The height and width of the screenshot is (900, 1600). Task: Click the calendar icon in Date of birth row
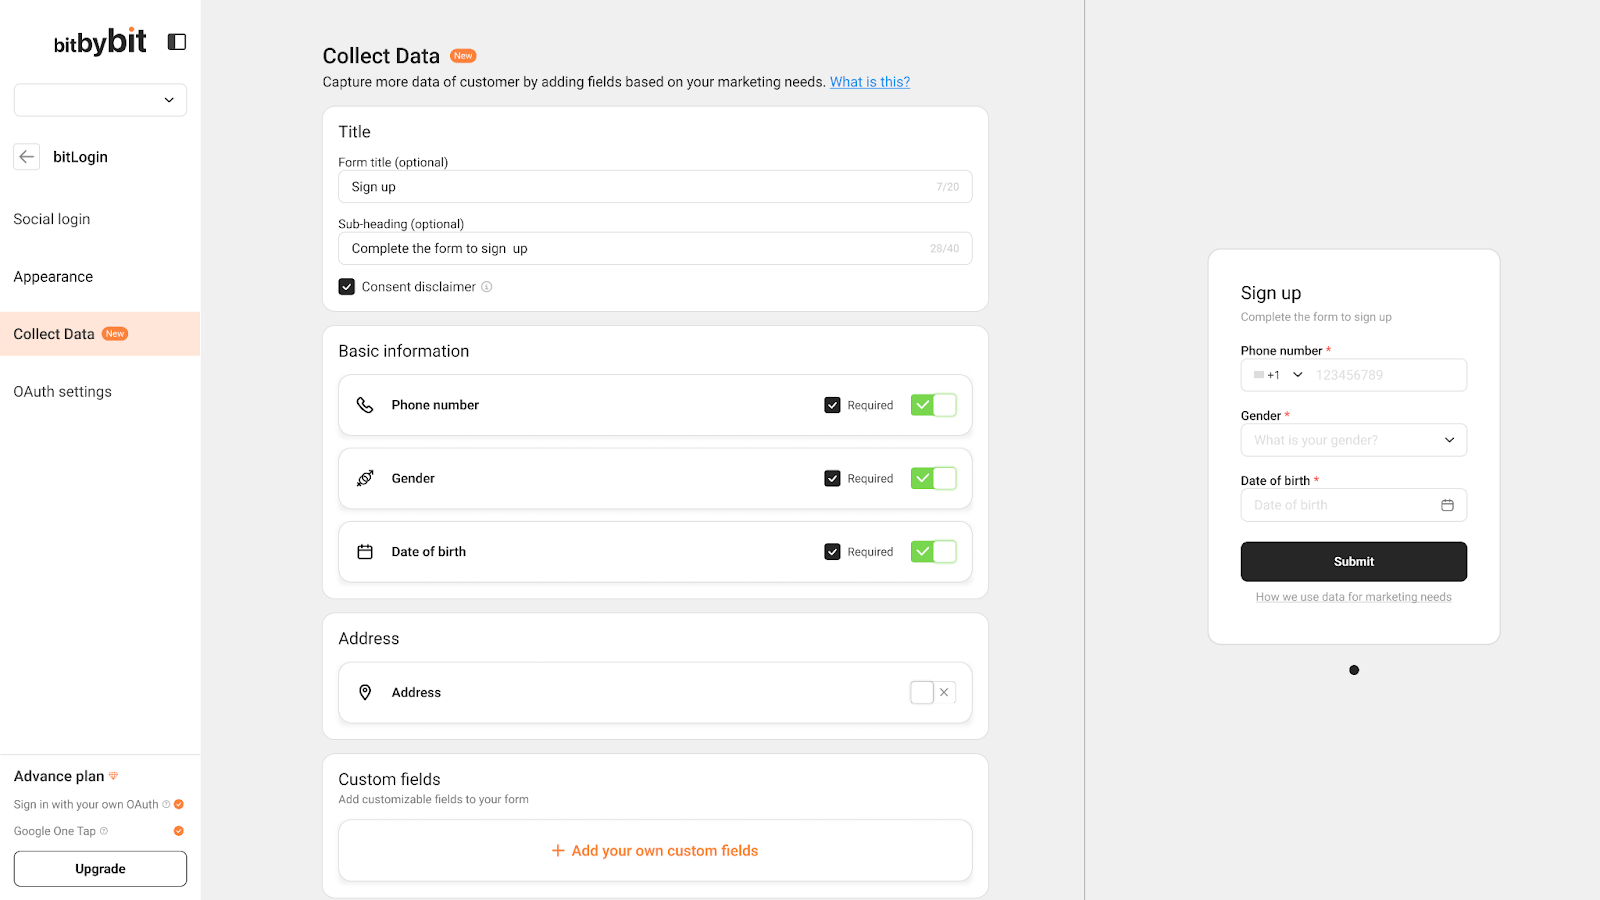(x=365, y=552)
